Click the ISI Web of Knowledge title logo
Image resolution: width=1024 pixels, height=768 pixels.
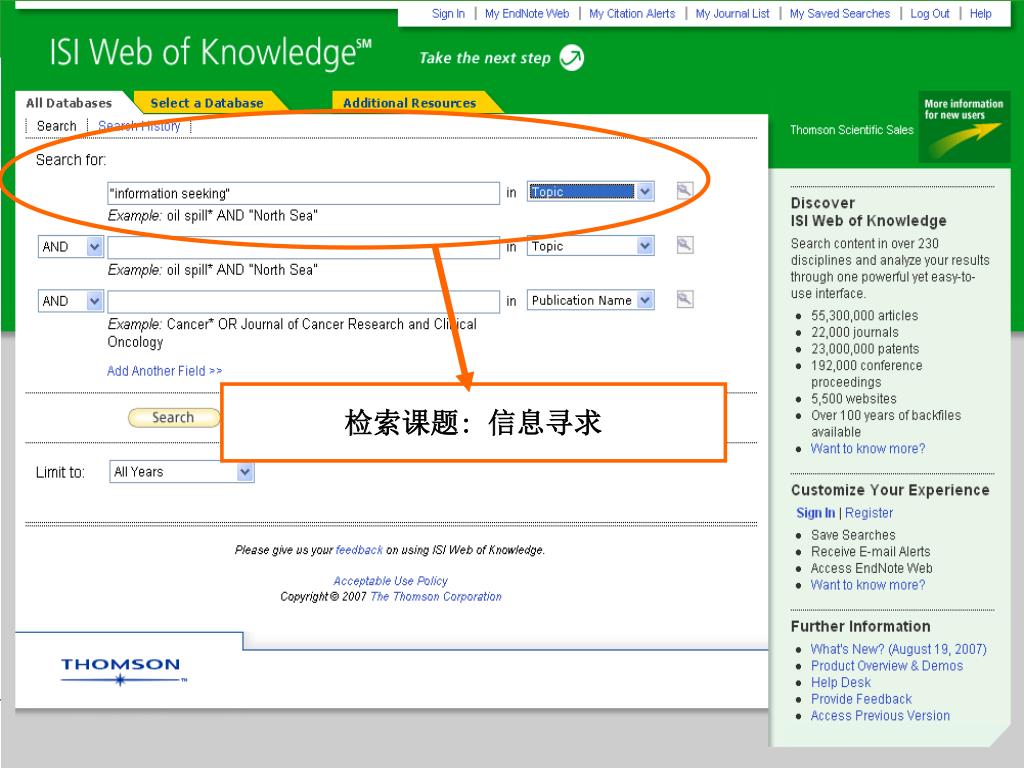click(210, 52)
